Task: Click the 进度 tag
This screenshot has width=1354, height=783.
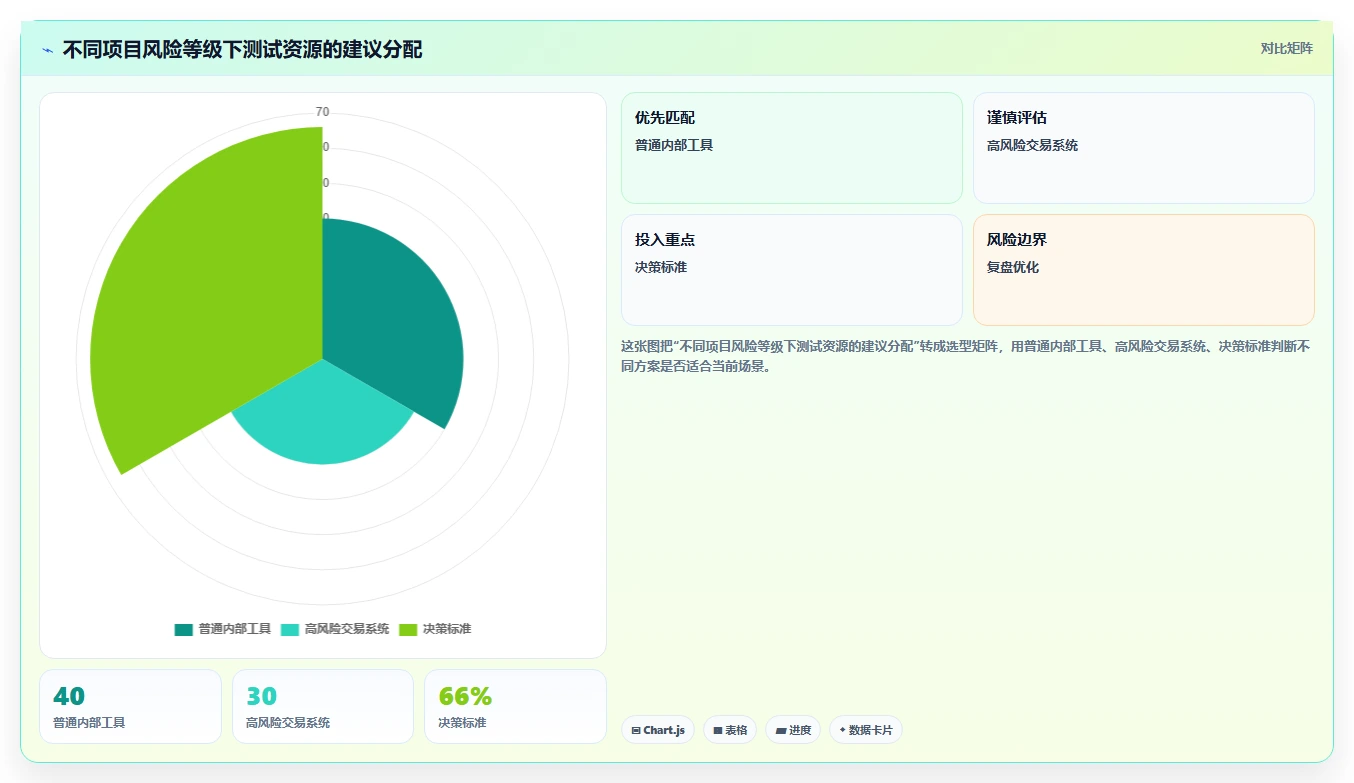Action: [793, 730]
